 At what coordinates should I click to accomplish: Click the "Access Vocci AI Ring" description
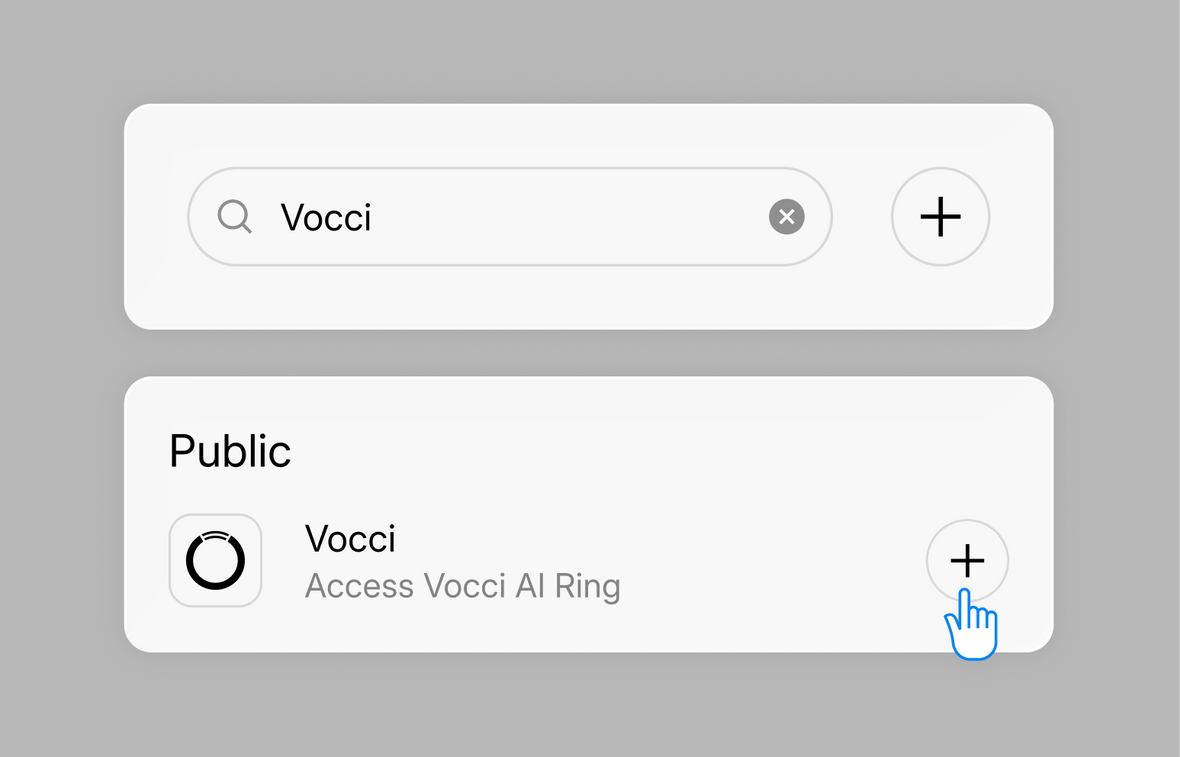pos(462,586)
